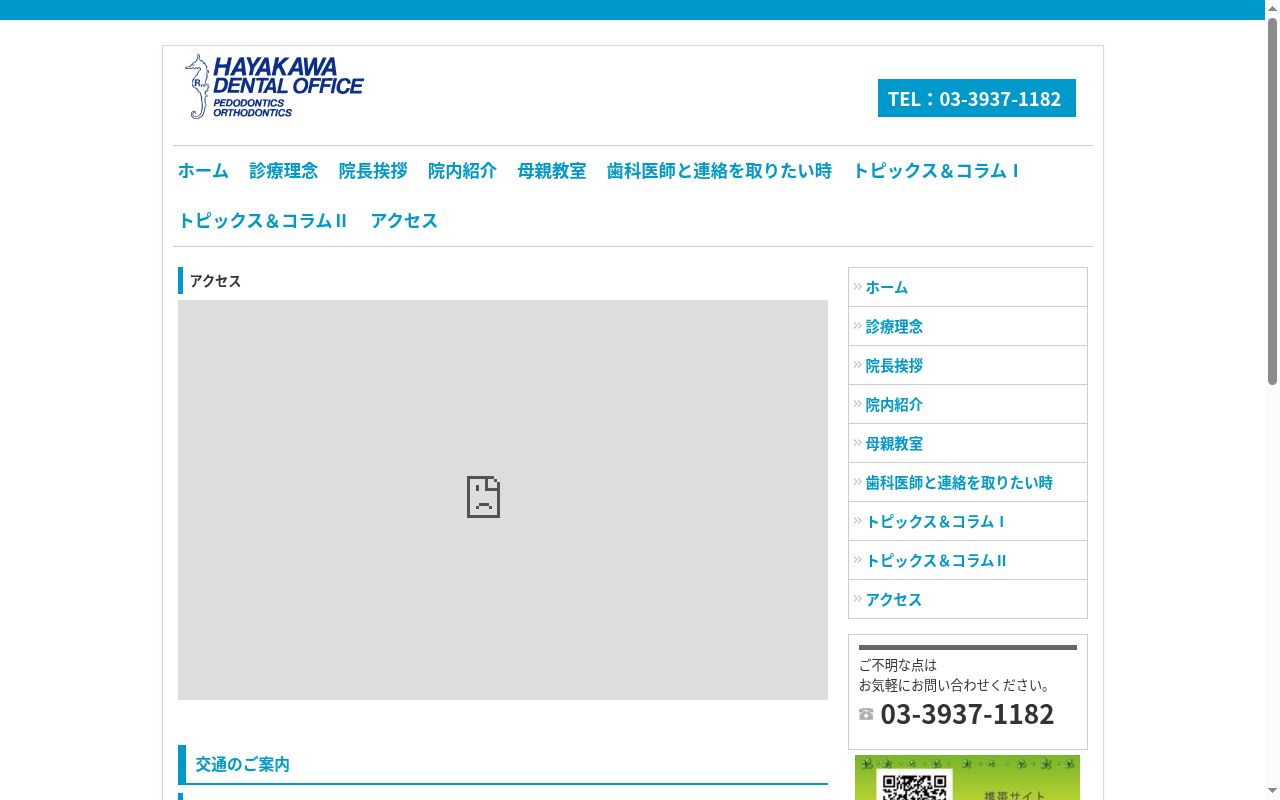Click the text お気軽にお問い合わせください。
The height and width of the screenshot is (800, 1280).
tap(955, 685)
